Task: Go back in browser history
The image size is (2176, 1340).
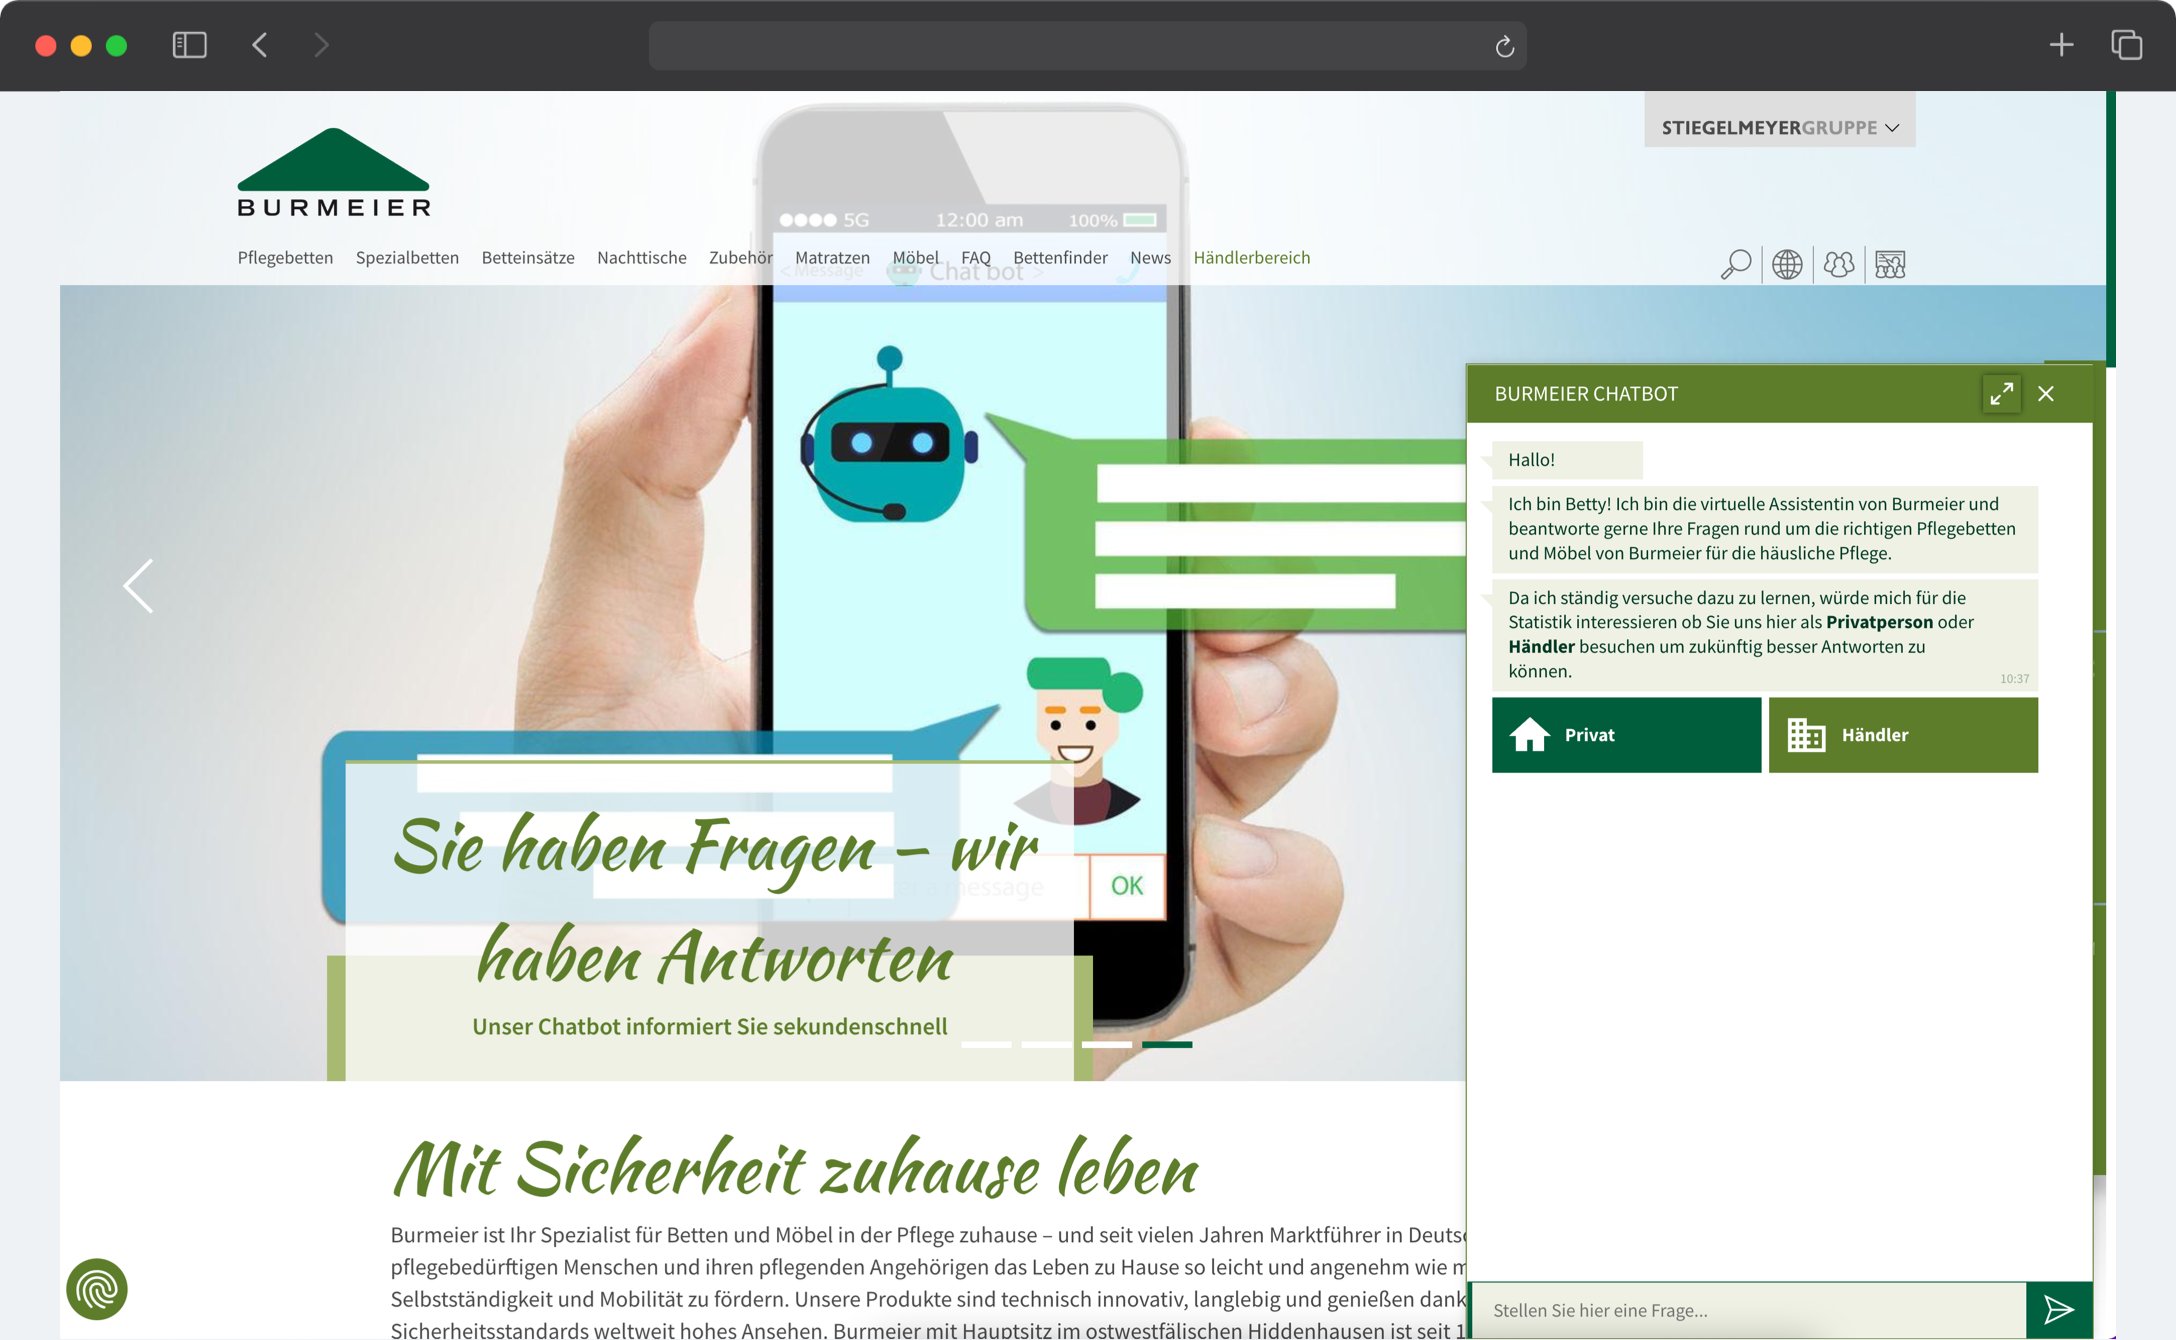Action: pos(260,45)
